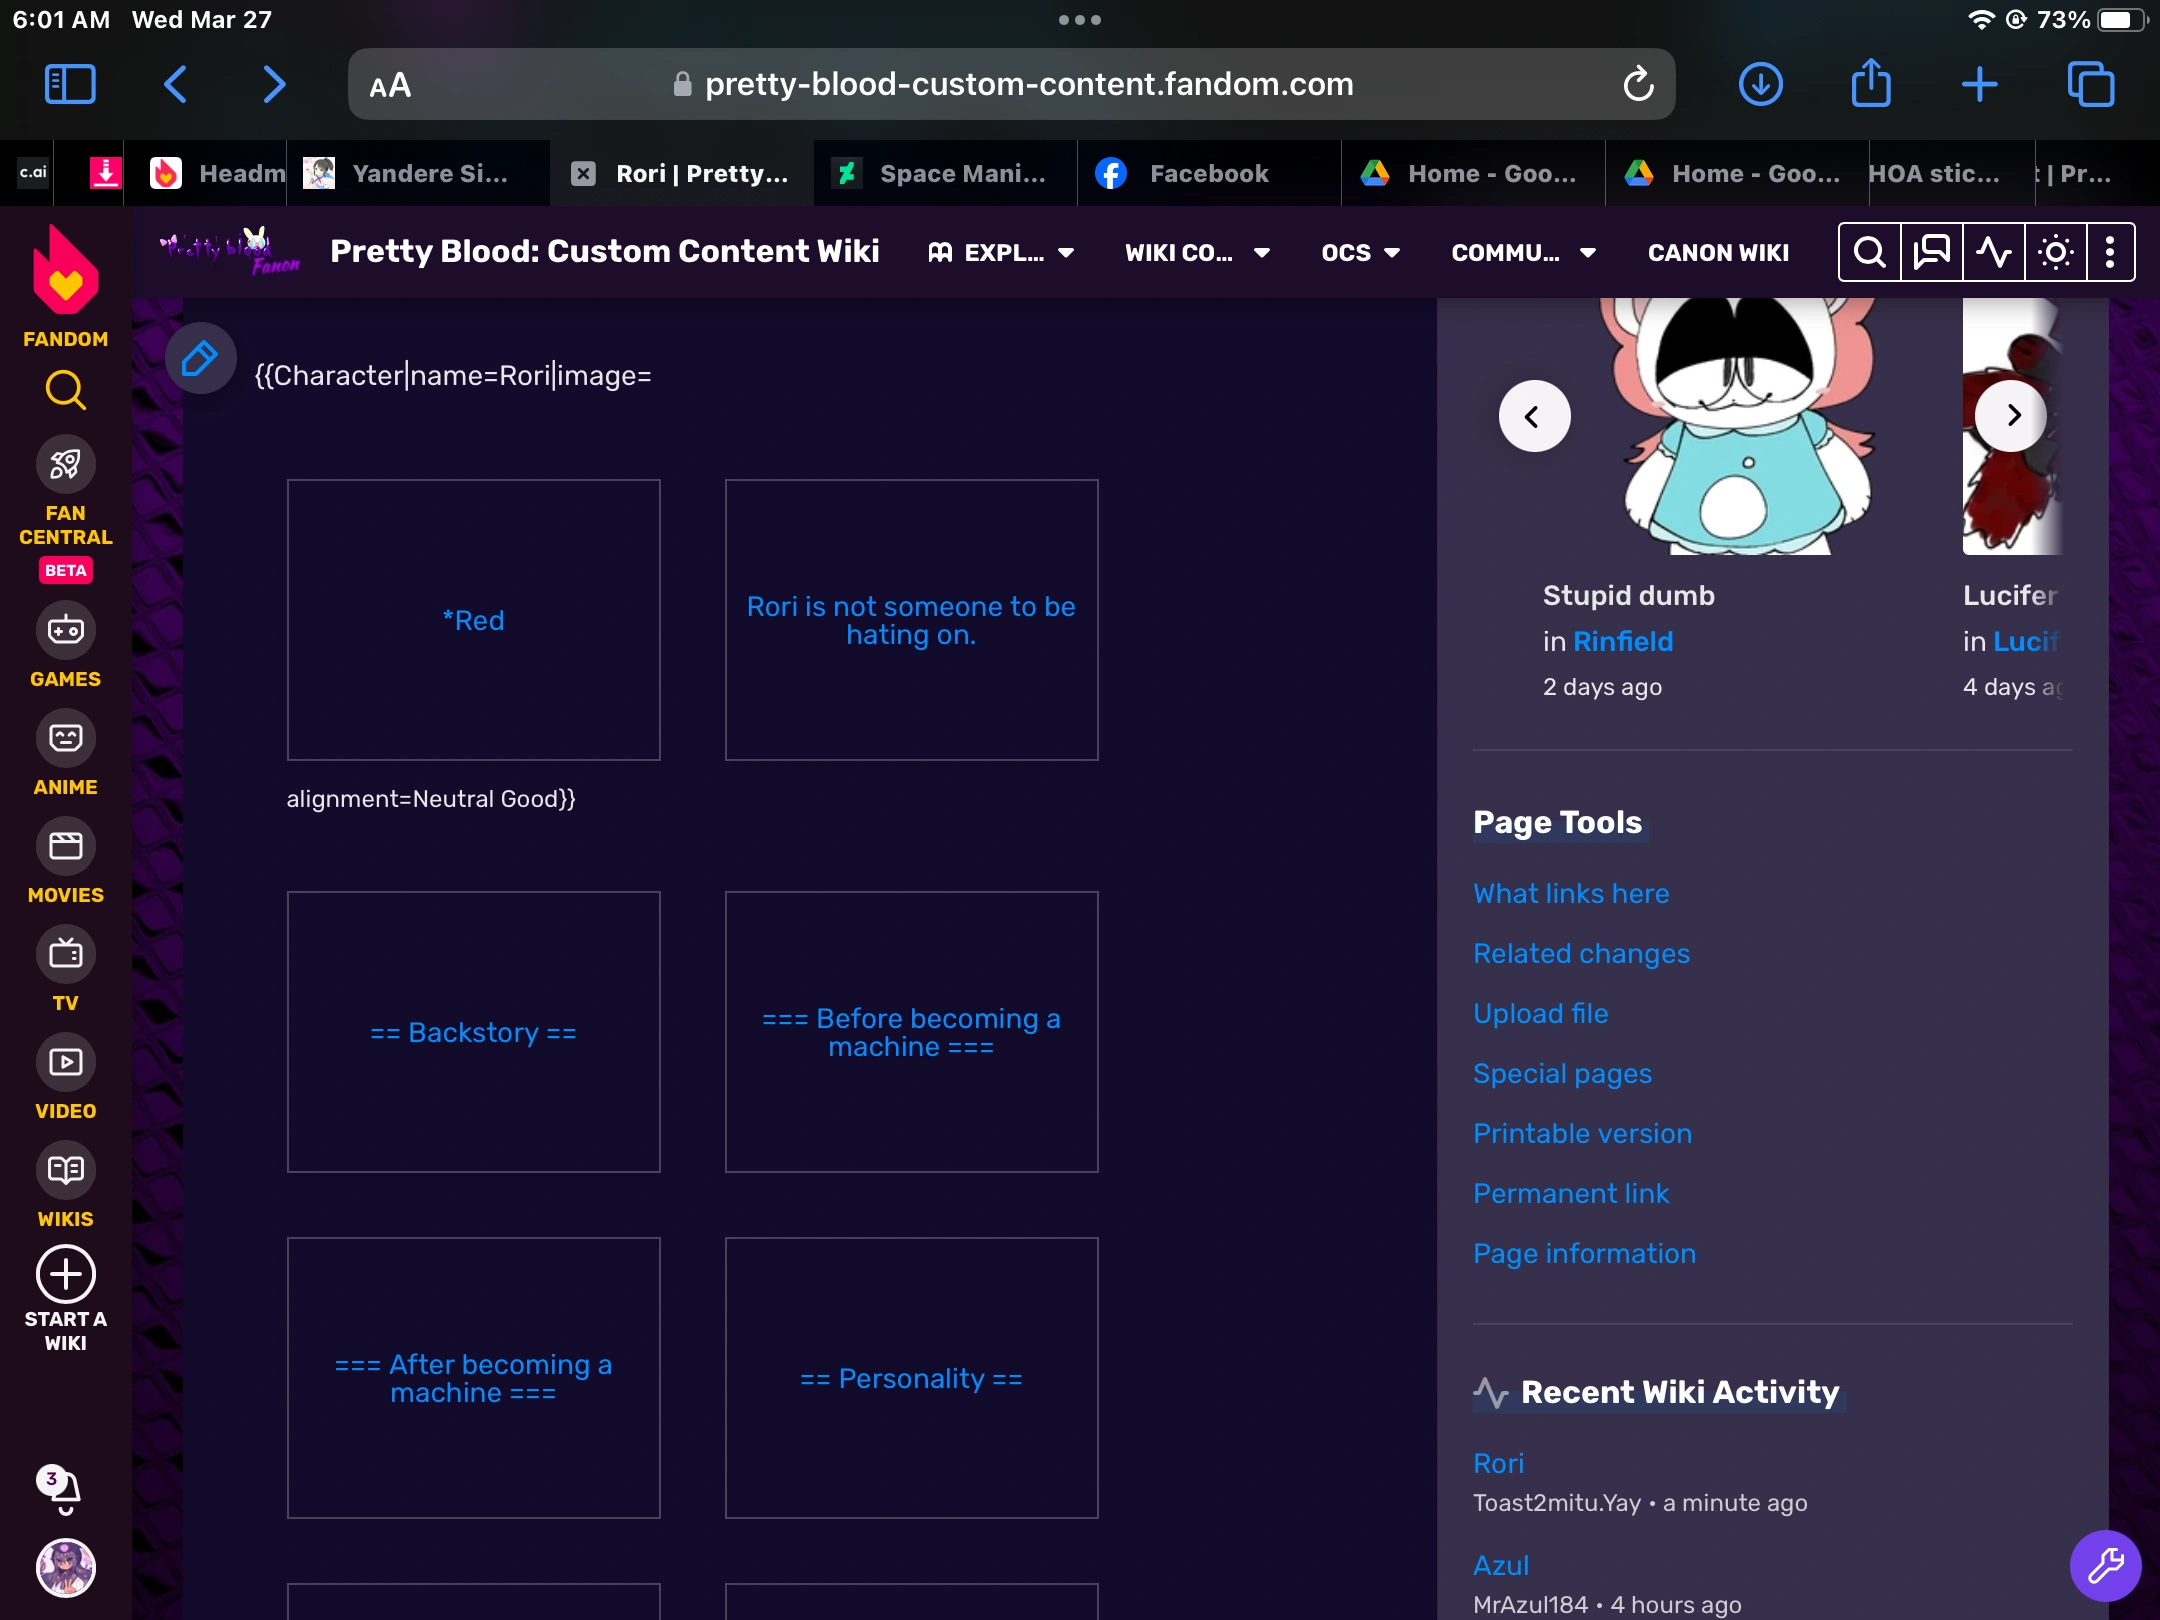Click the Games controller icon
The height and width of the screenshot is (1620, 2160).
click(x=65, y=630)
